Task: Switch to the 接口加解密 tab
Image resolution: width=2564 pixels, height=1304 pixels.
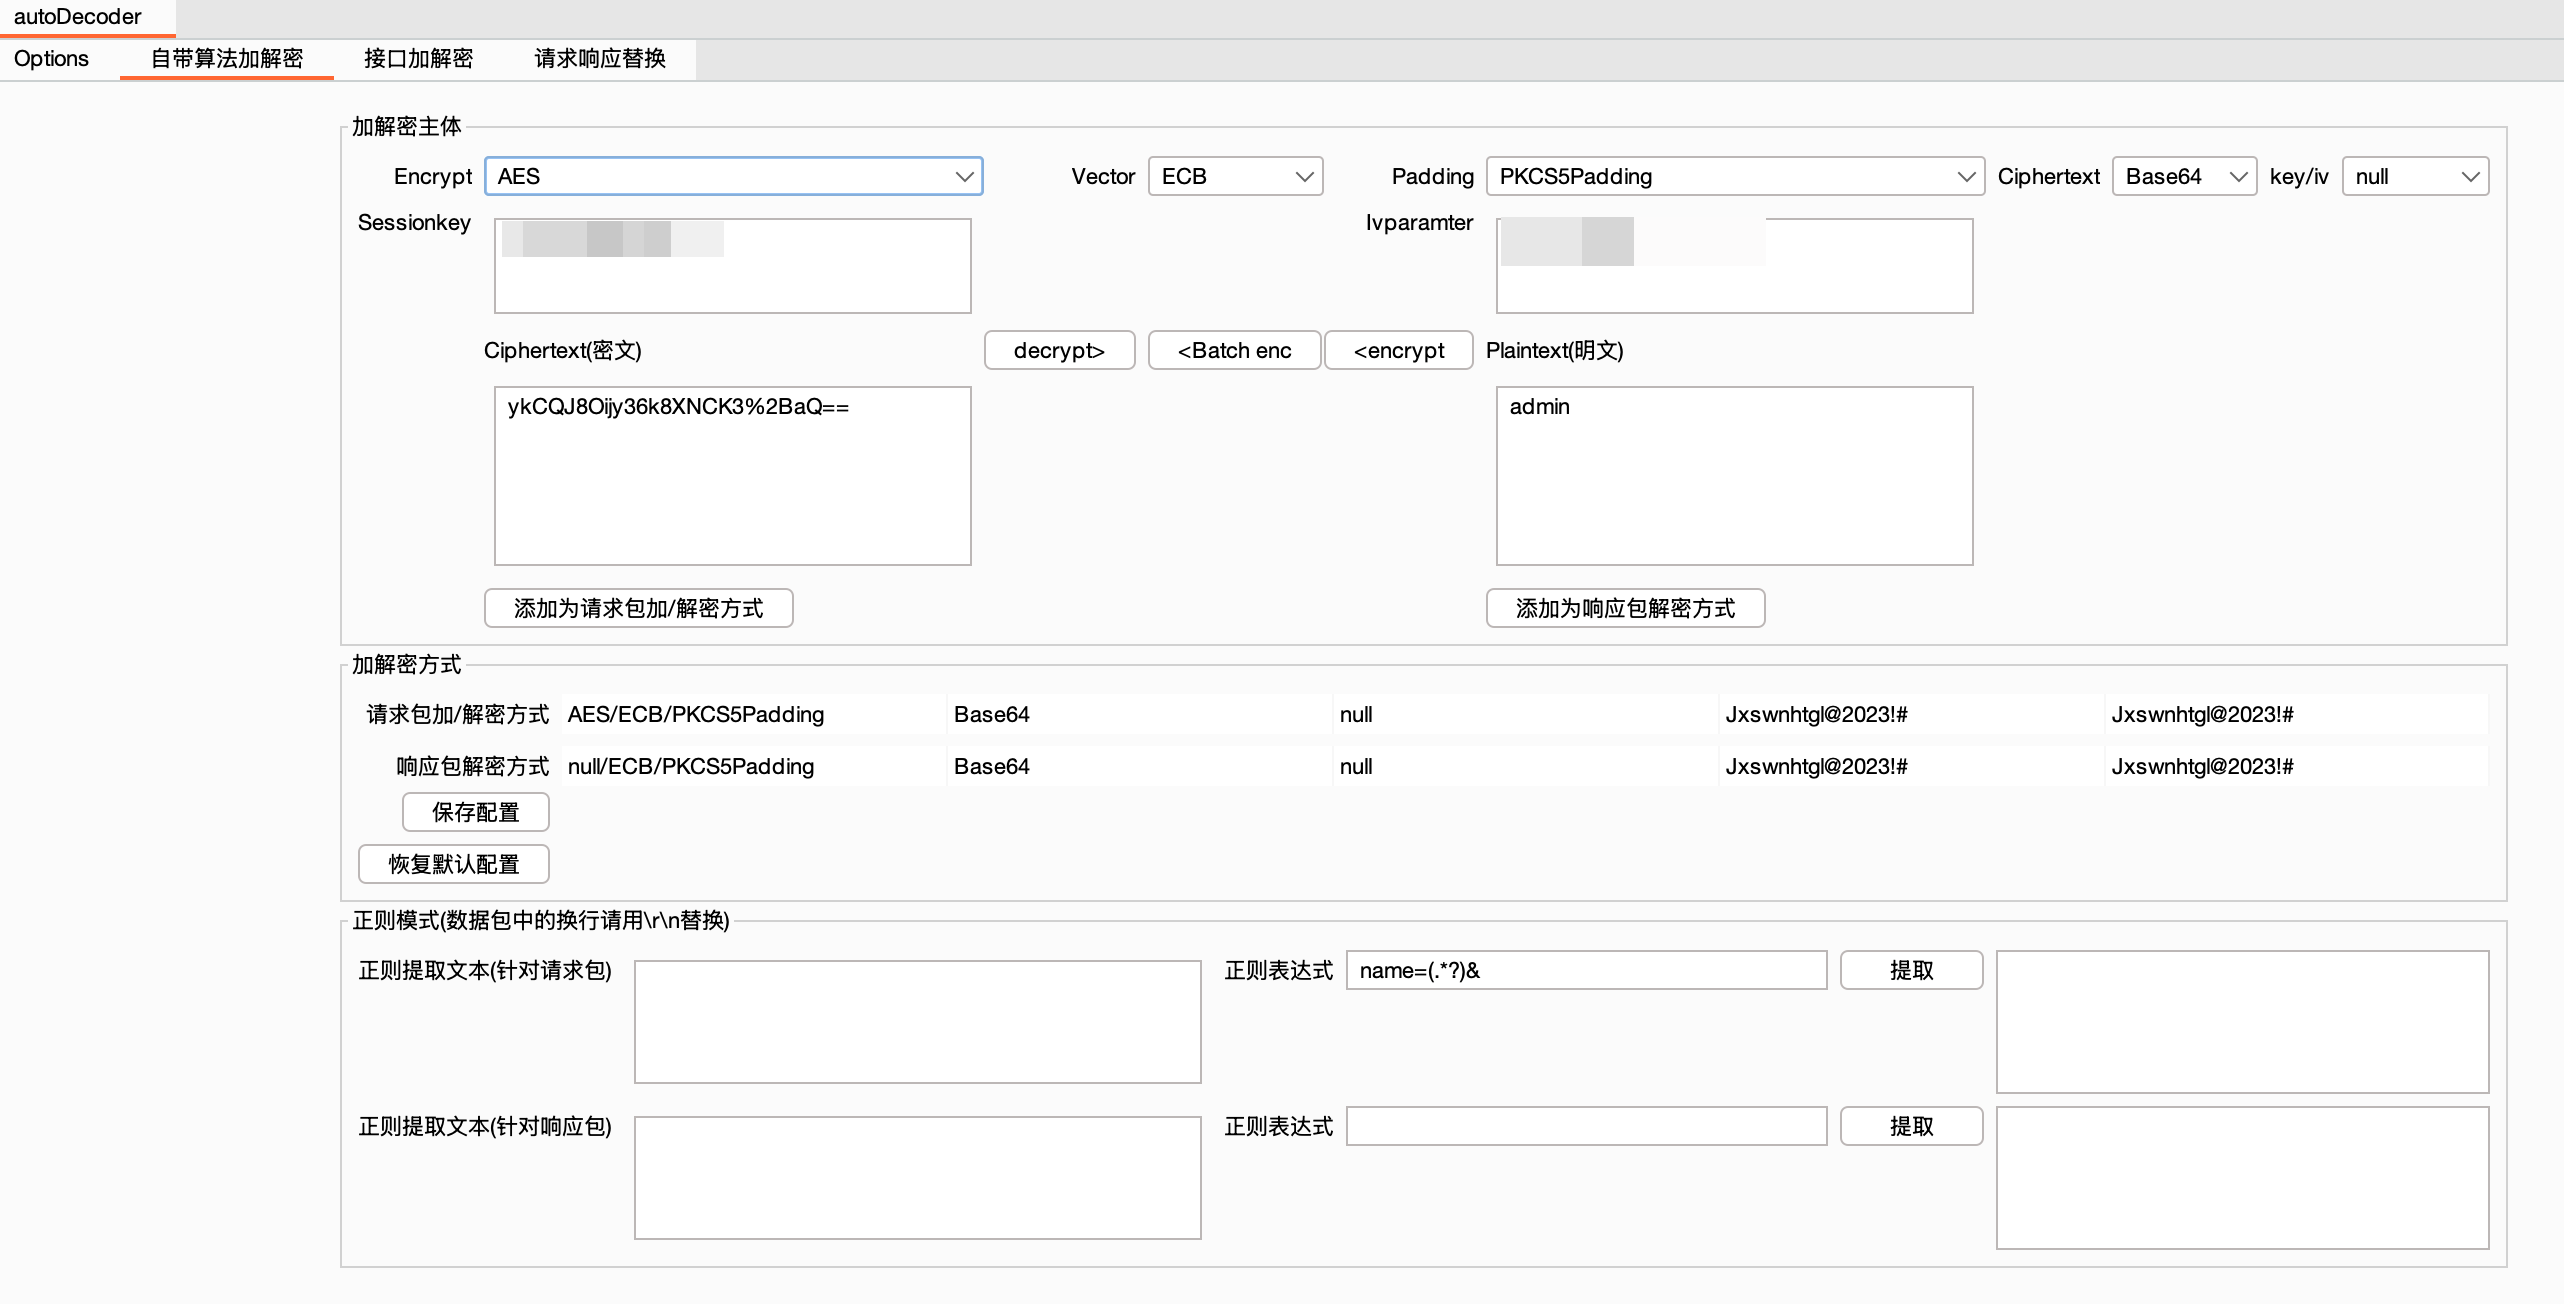Action: point(418,58)
